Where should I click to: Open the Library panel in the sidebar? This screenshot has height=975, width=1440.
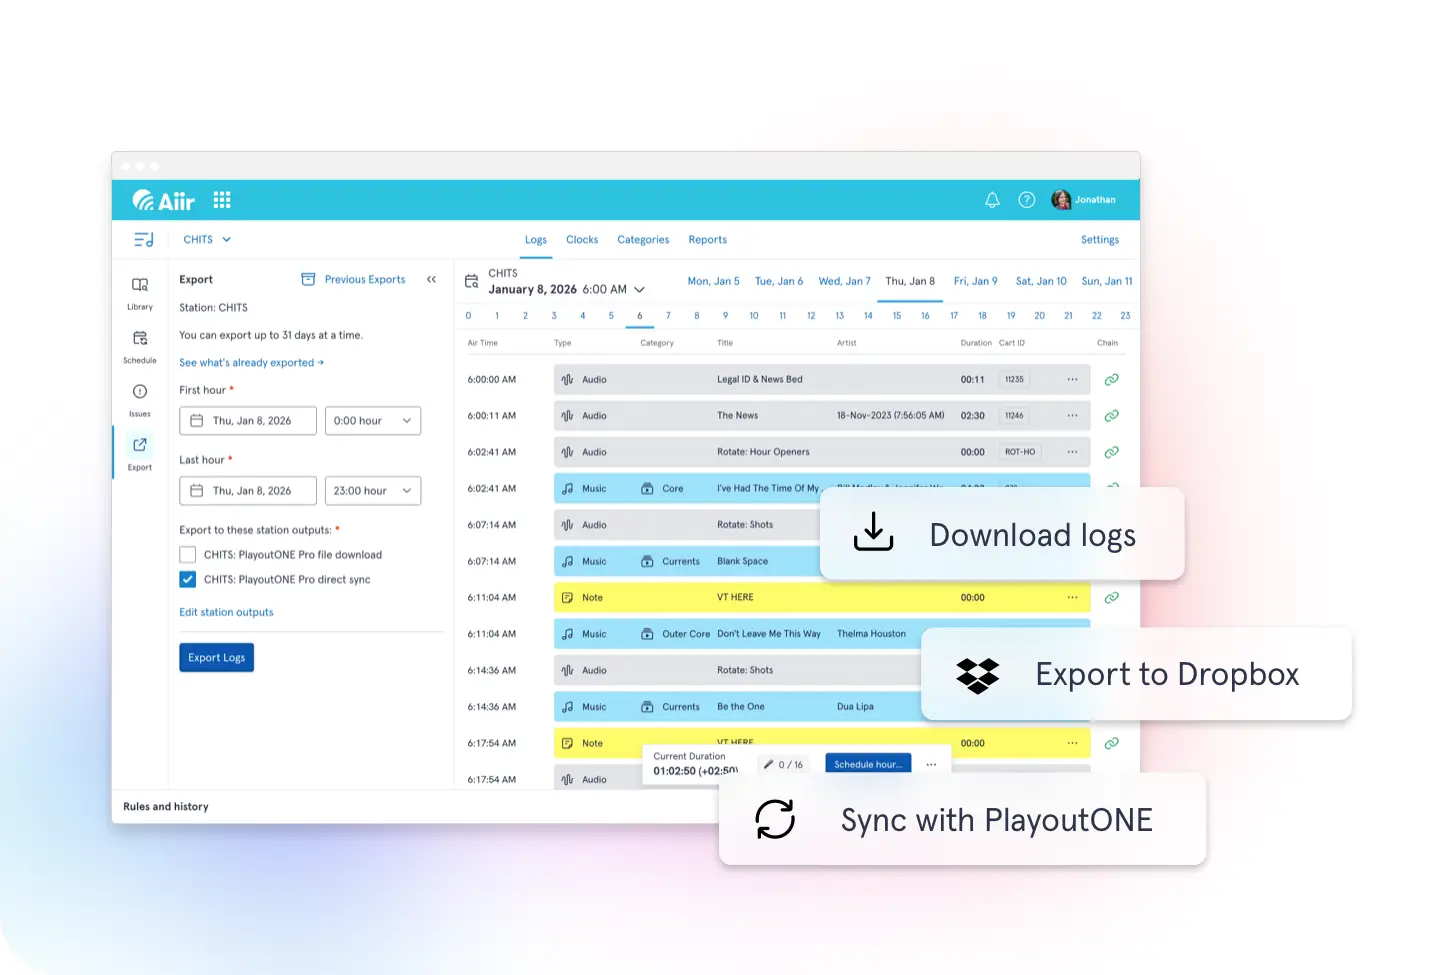pos(139,289)
